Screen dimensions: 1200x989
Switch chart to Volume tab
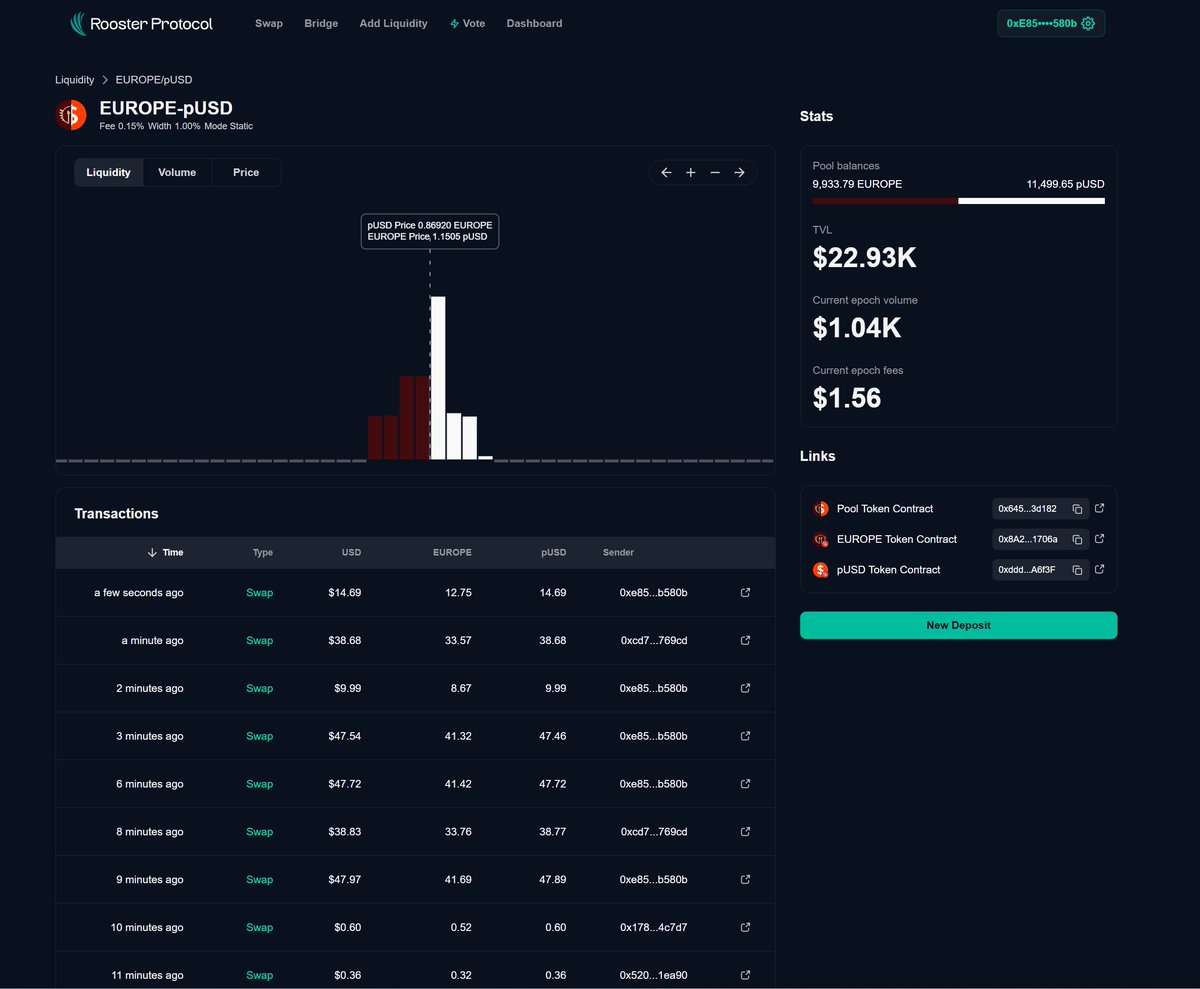[177, 172]
